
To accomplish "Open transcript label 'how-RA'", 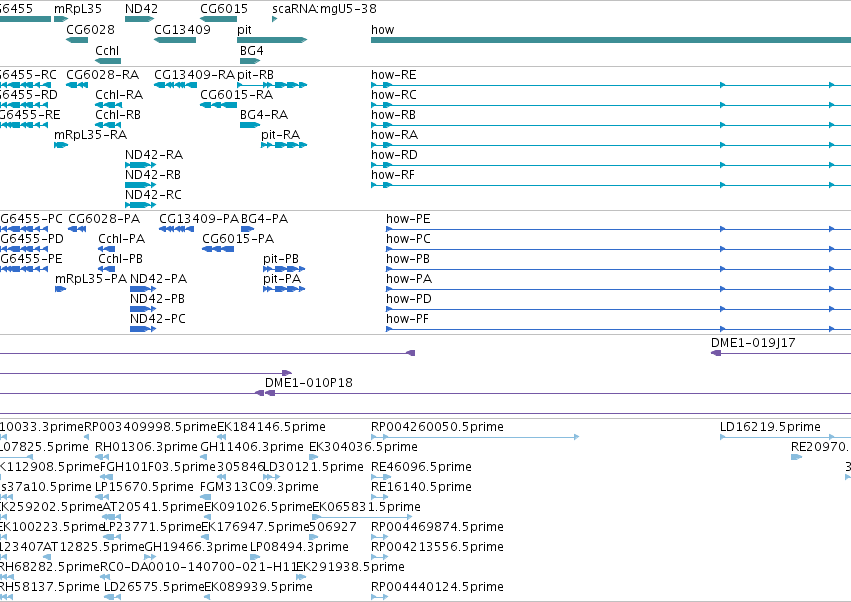I will (x=394, y=135).
